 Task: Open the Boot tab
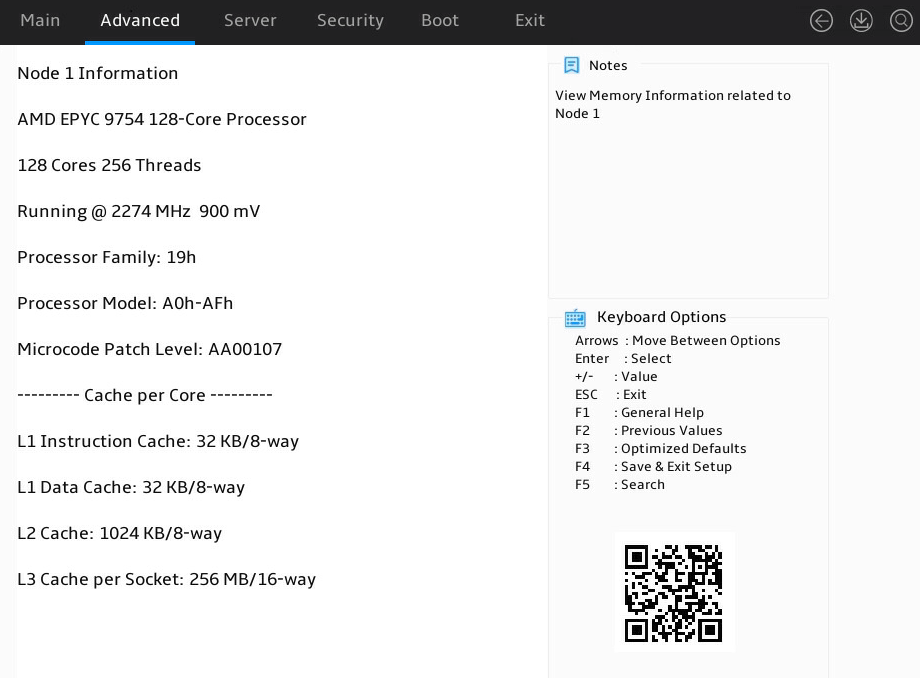(440, 21)
